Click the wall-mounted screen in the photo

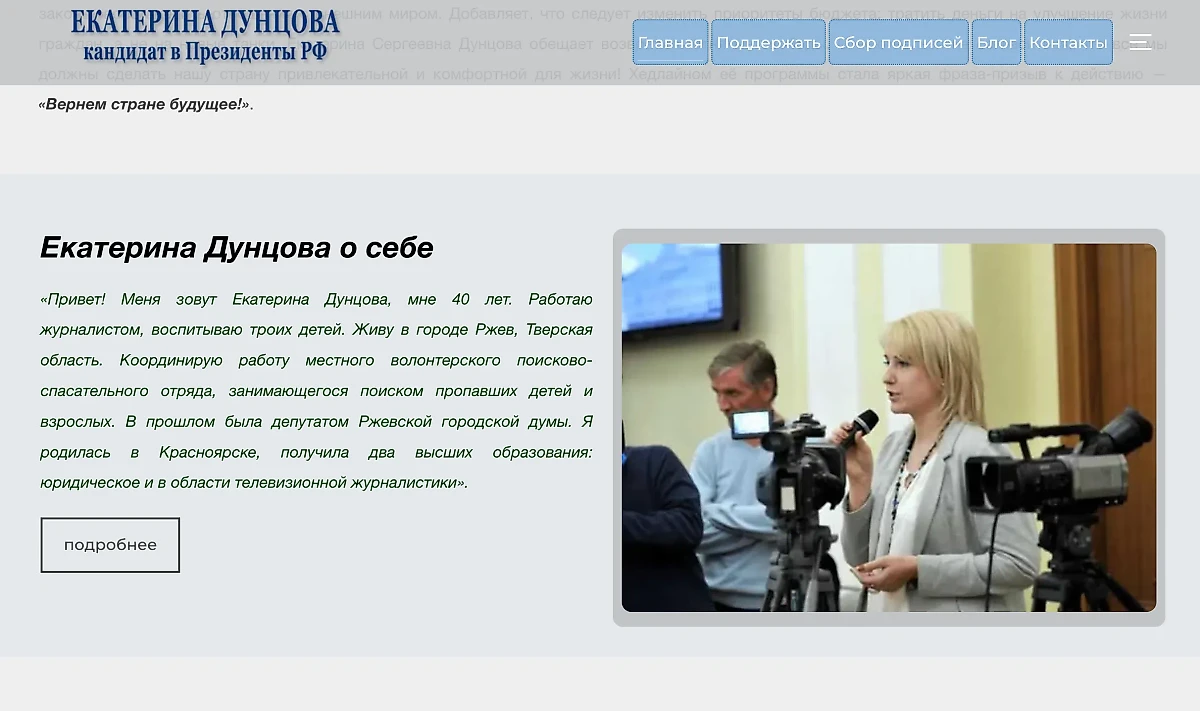[679, 290]
